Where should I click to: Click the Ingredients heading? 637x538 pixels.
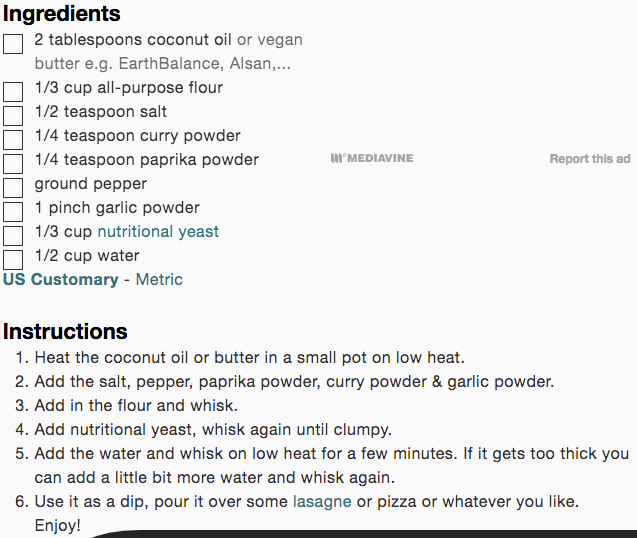(x=62, y=14)
